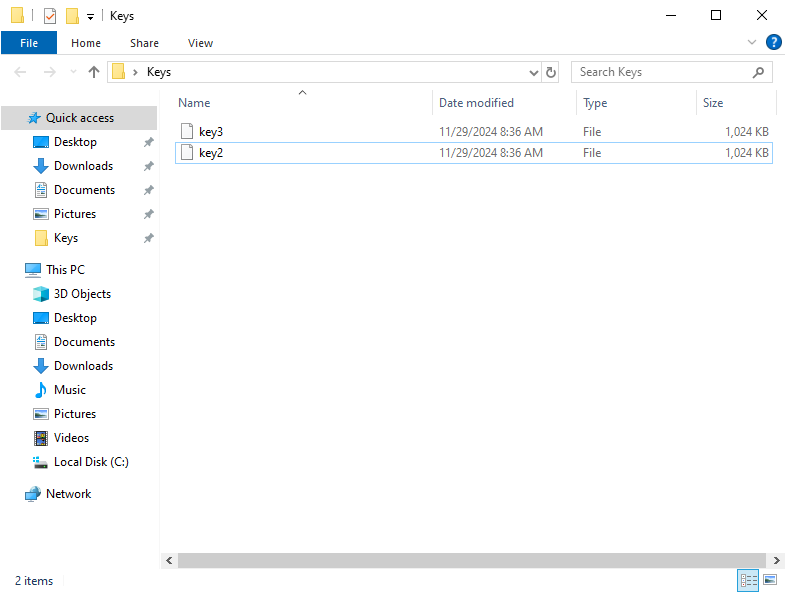Click the horizontal scrollbar left arrow
Viewport: 786px width, 593px height.
click(169, 560)
